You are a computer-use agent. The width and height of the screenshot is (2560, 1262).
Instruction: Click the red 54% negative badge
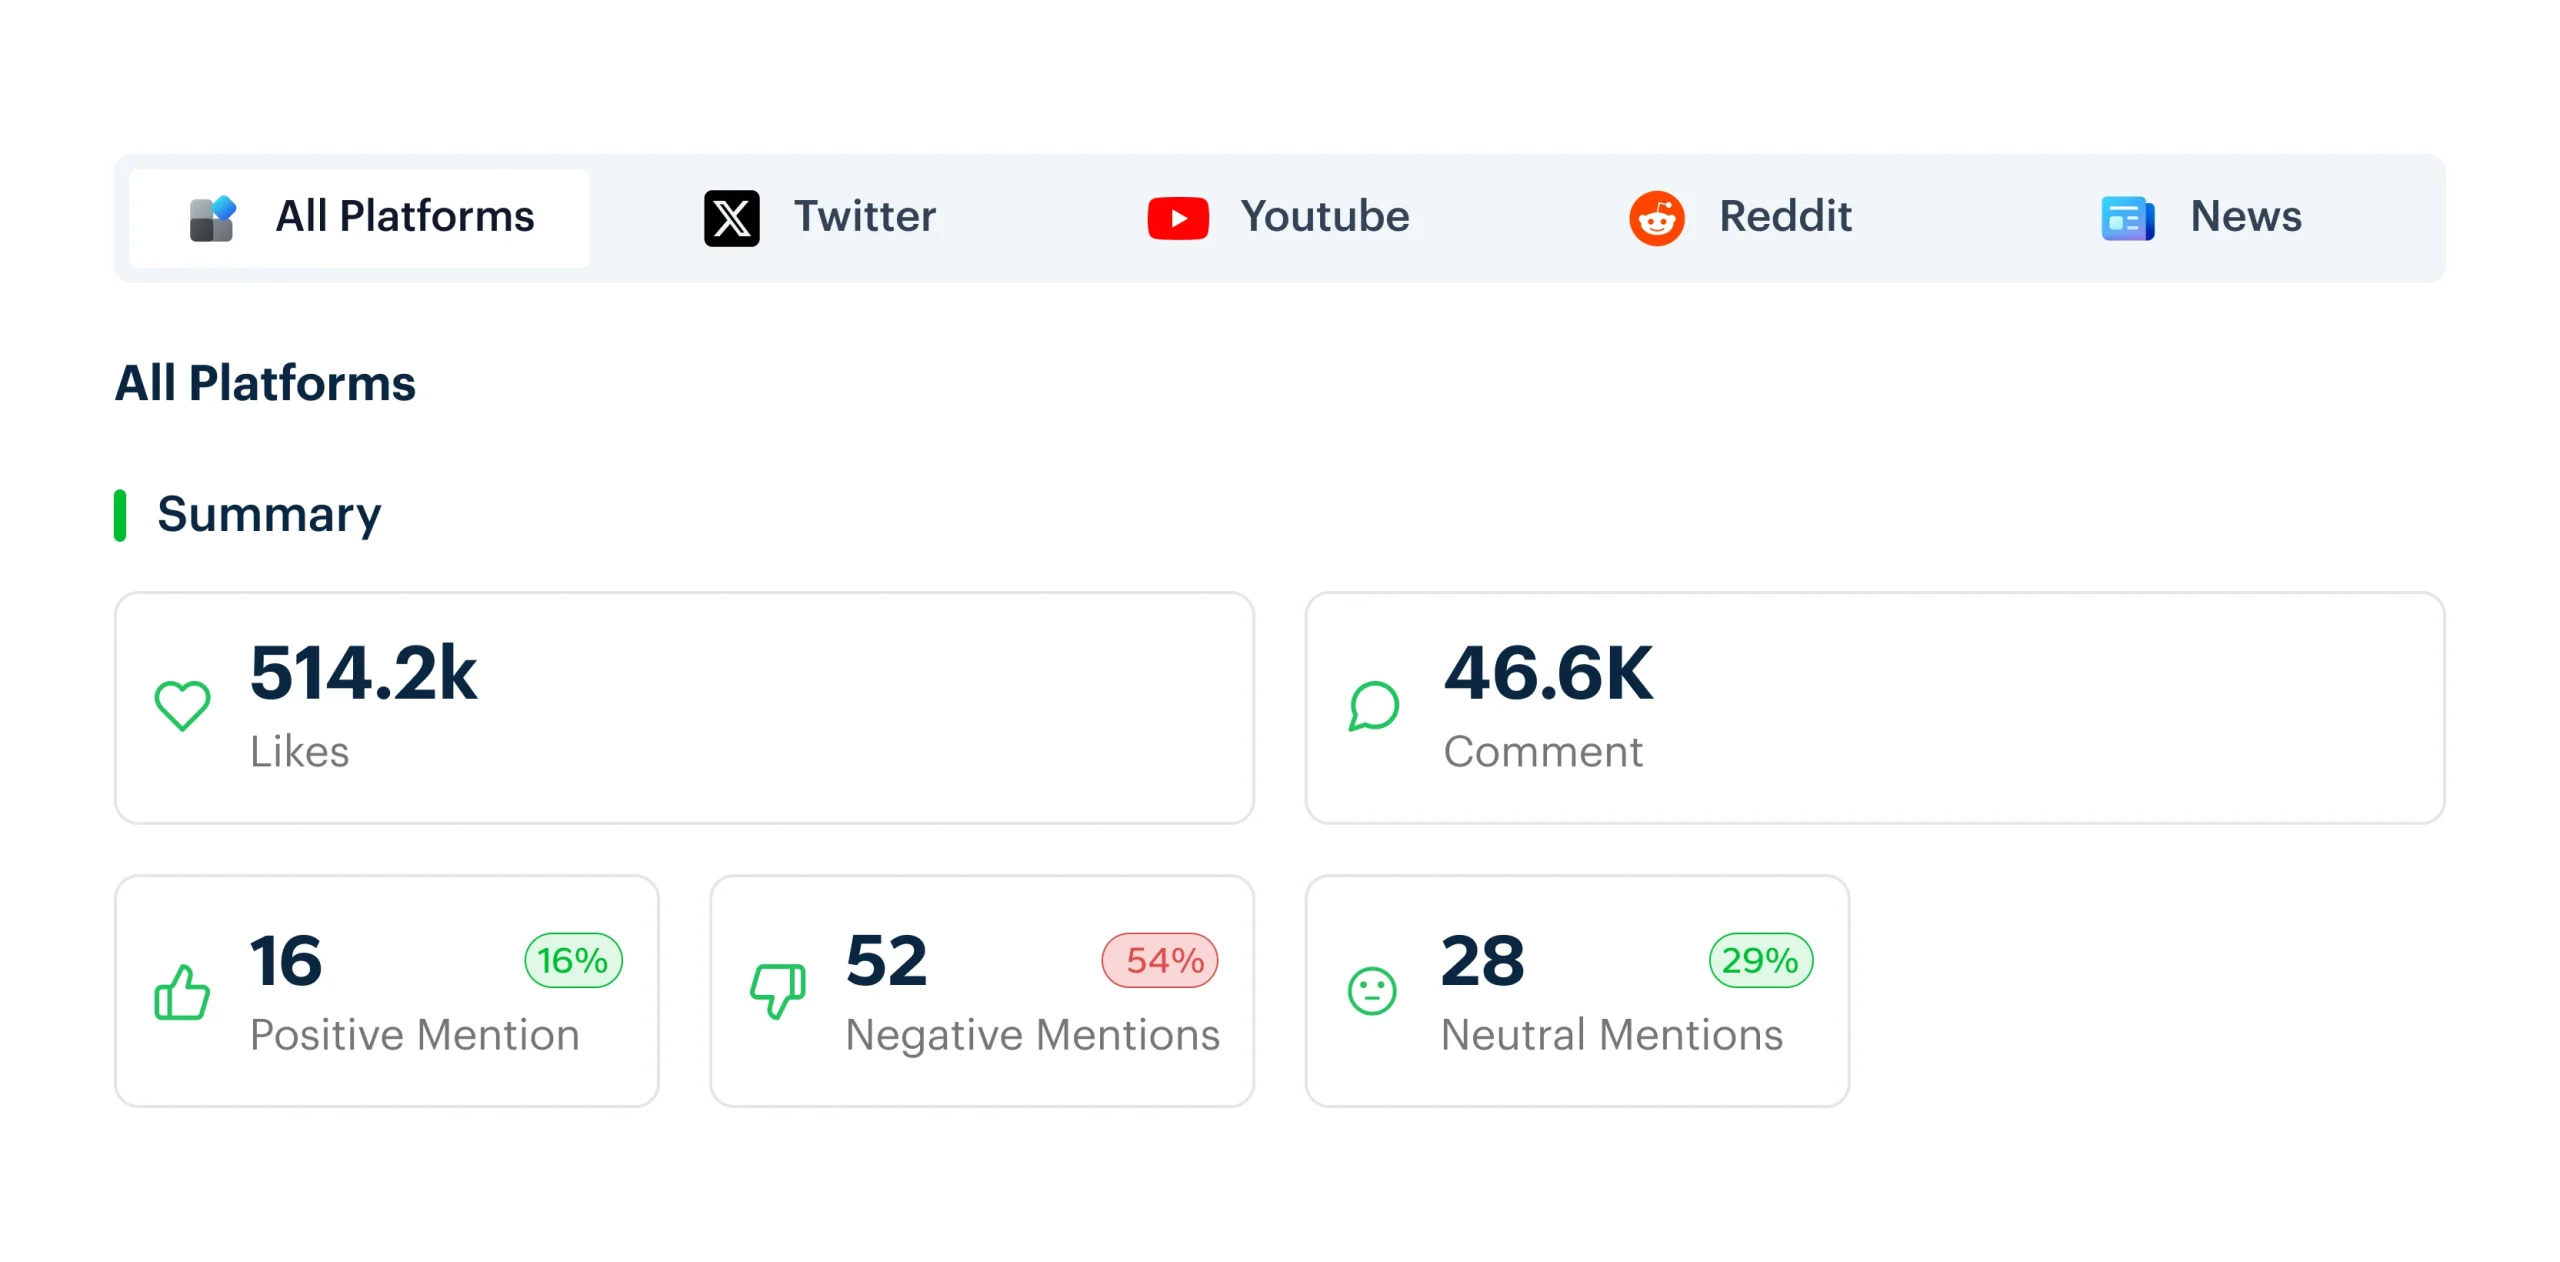pyautogui.click(x=1160, y=960)
